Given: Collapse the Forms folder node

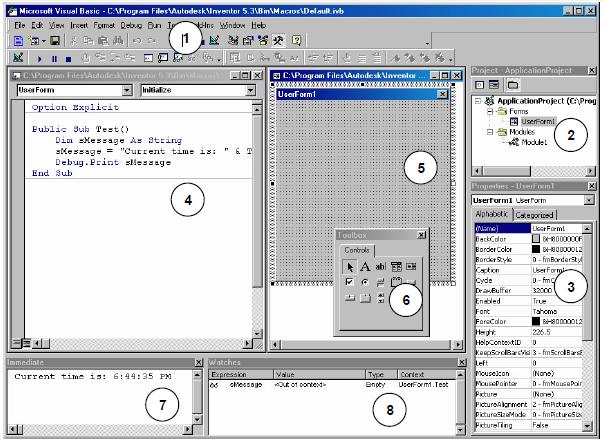Looking at the screenshot, I should (x=490, y=111).
